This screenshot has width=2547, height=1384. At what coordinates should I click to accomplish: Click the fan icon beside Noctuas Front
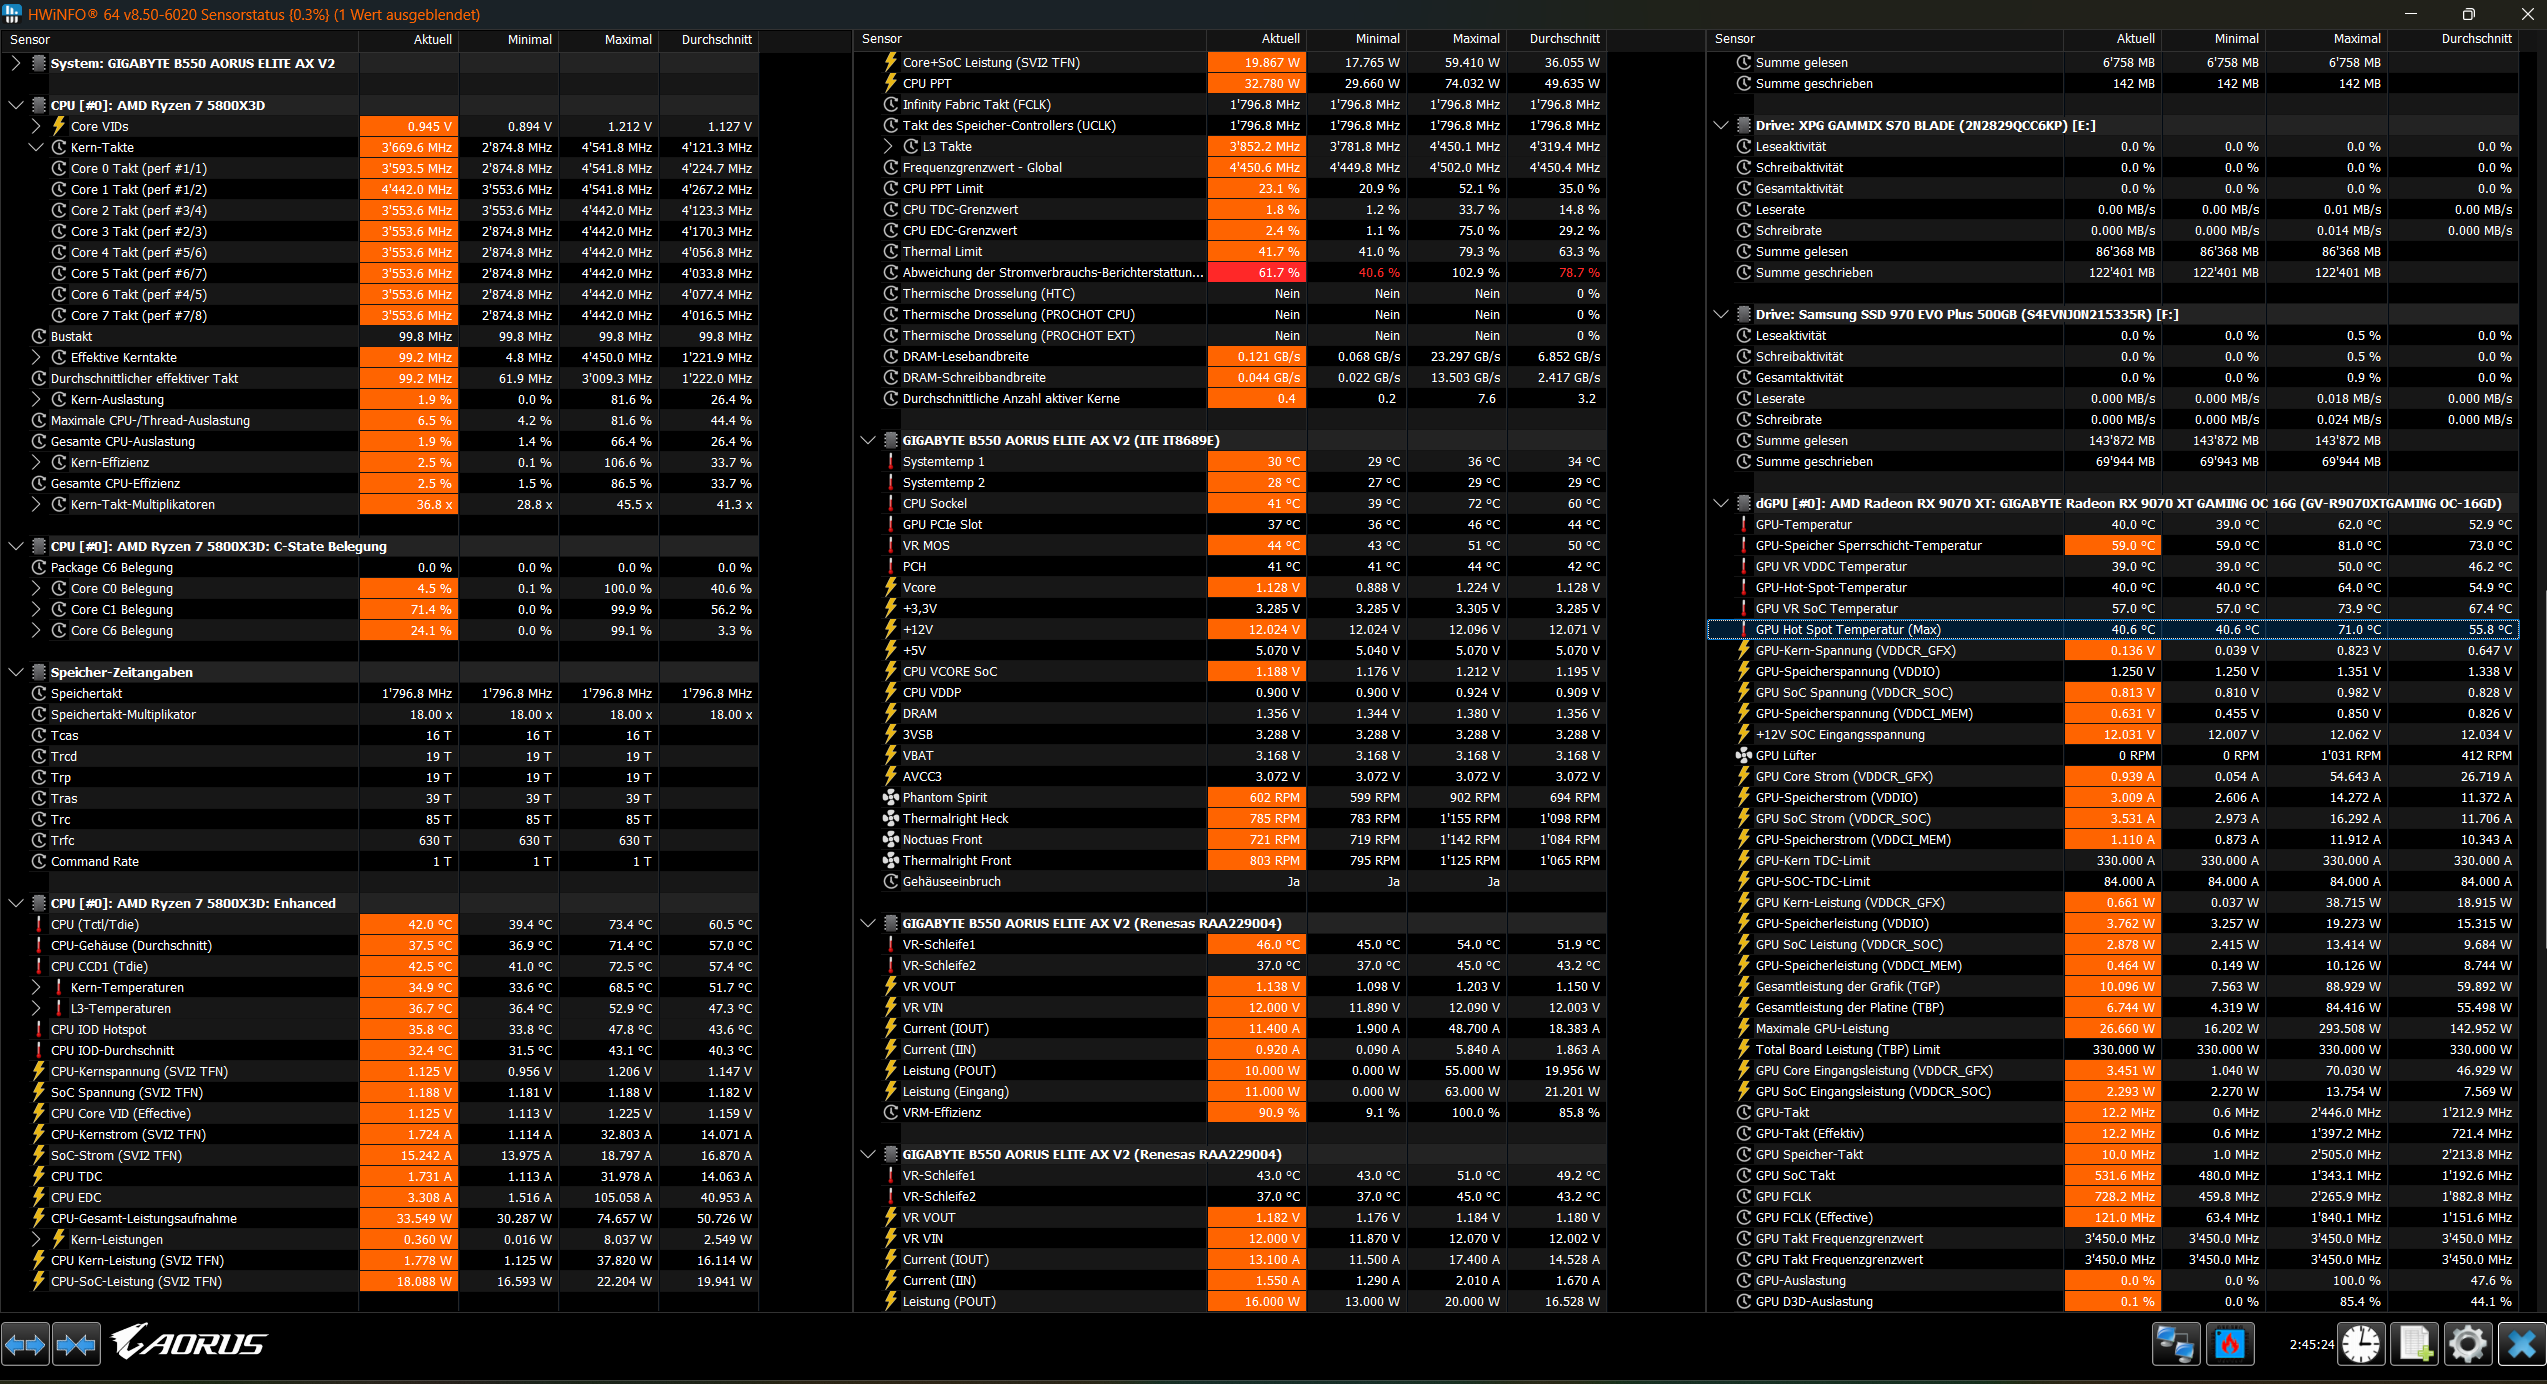click(x=890, y=839)
